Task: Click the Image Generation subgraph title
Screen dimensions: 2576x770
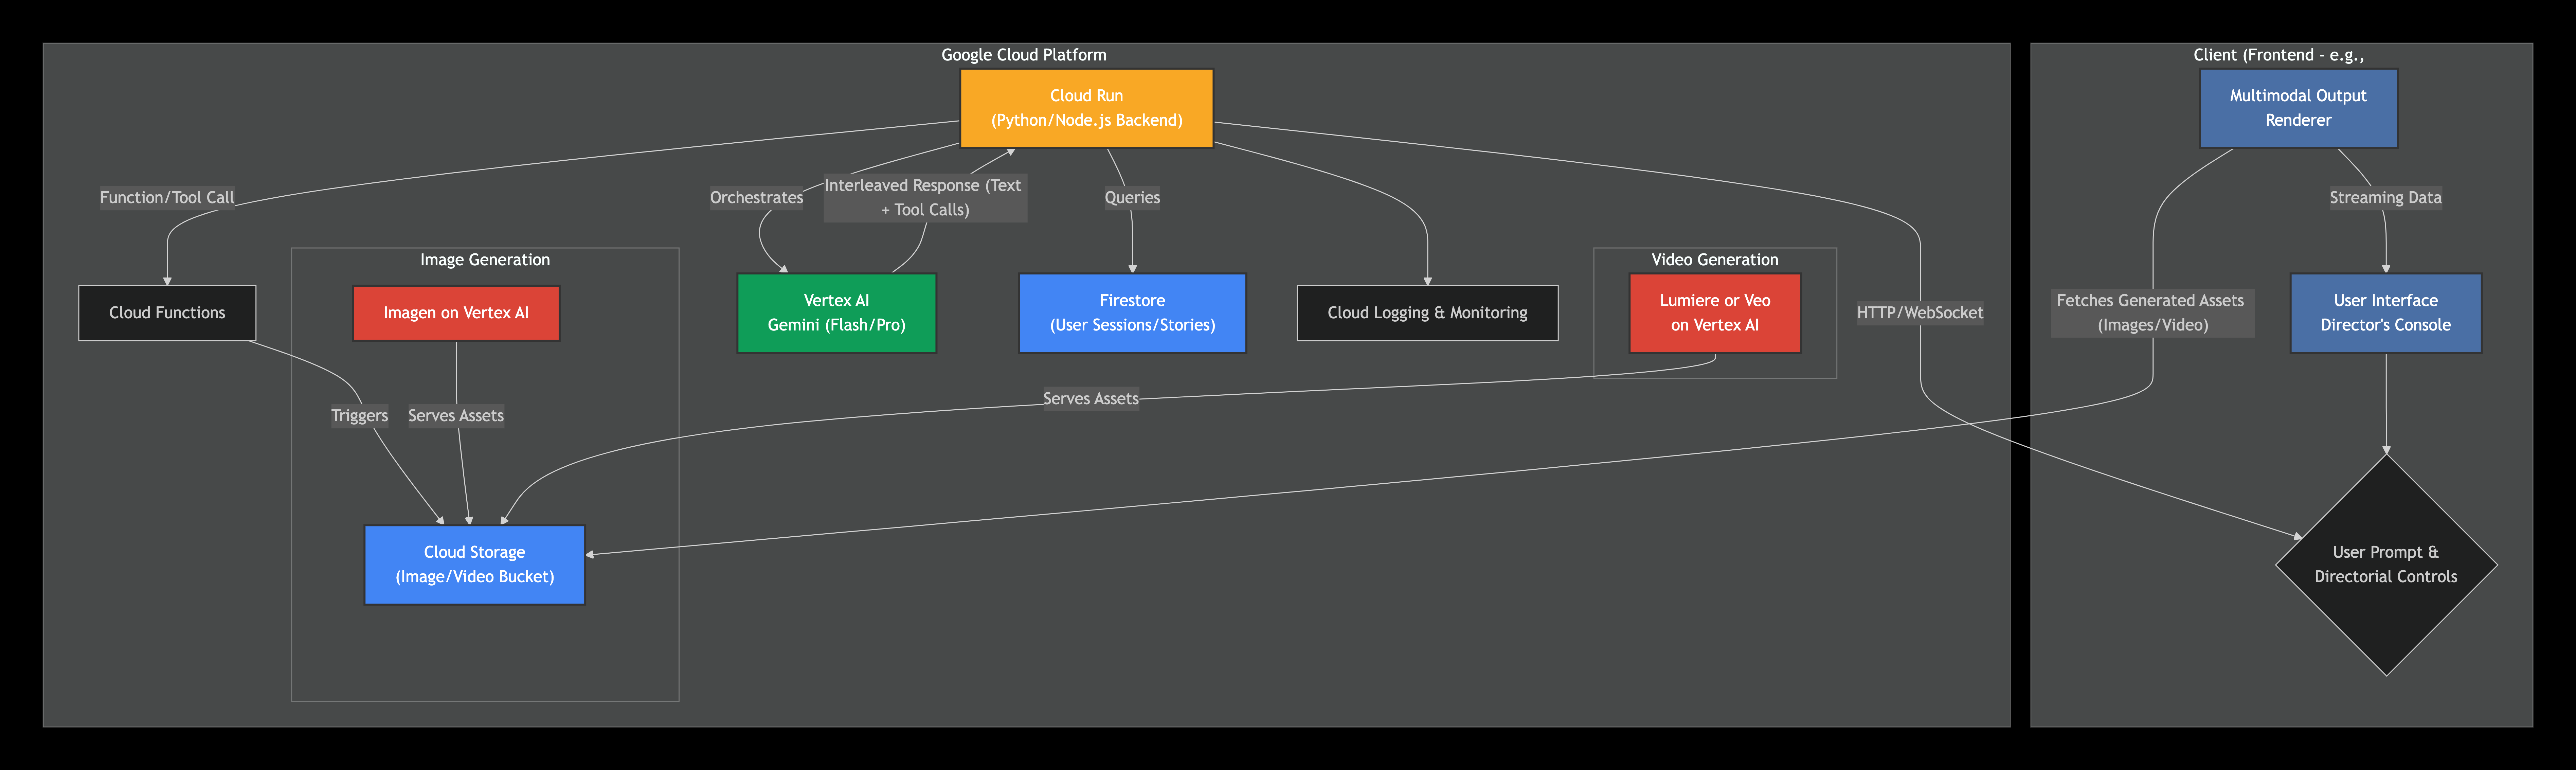Action: (x=485, y=260)
